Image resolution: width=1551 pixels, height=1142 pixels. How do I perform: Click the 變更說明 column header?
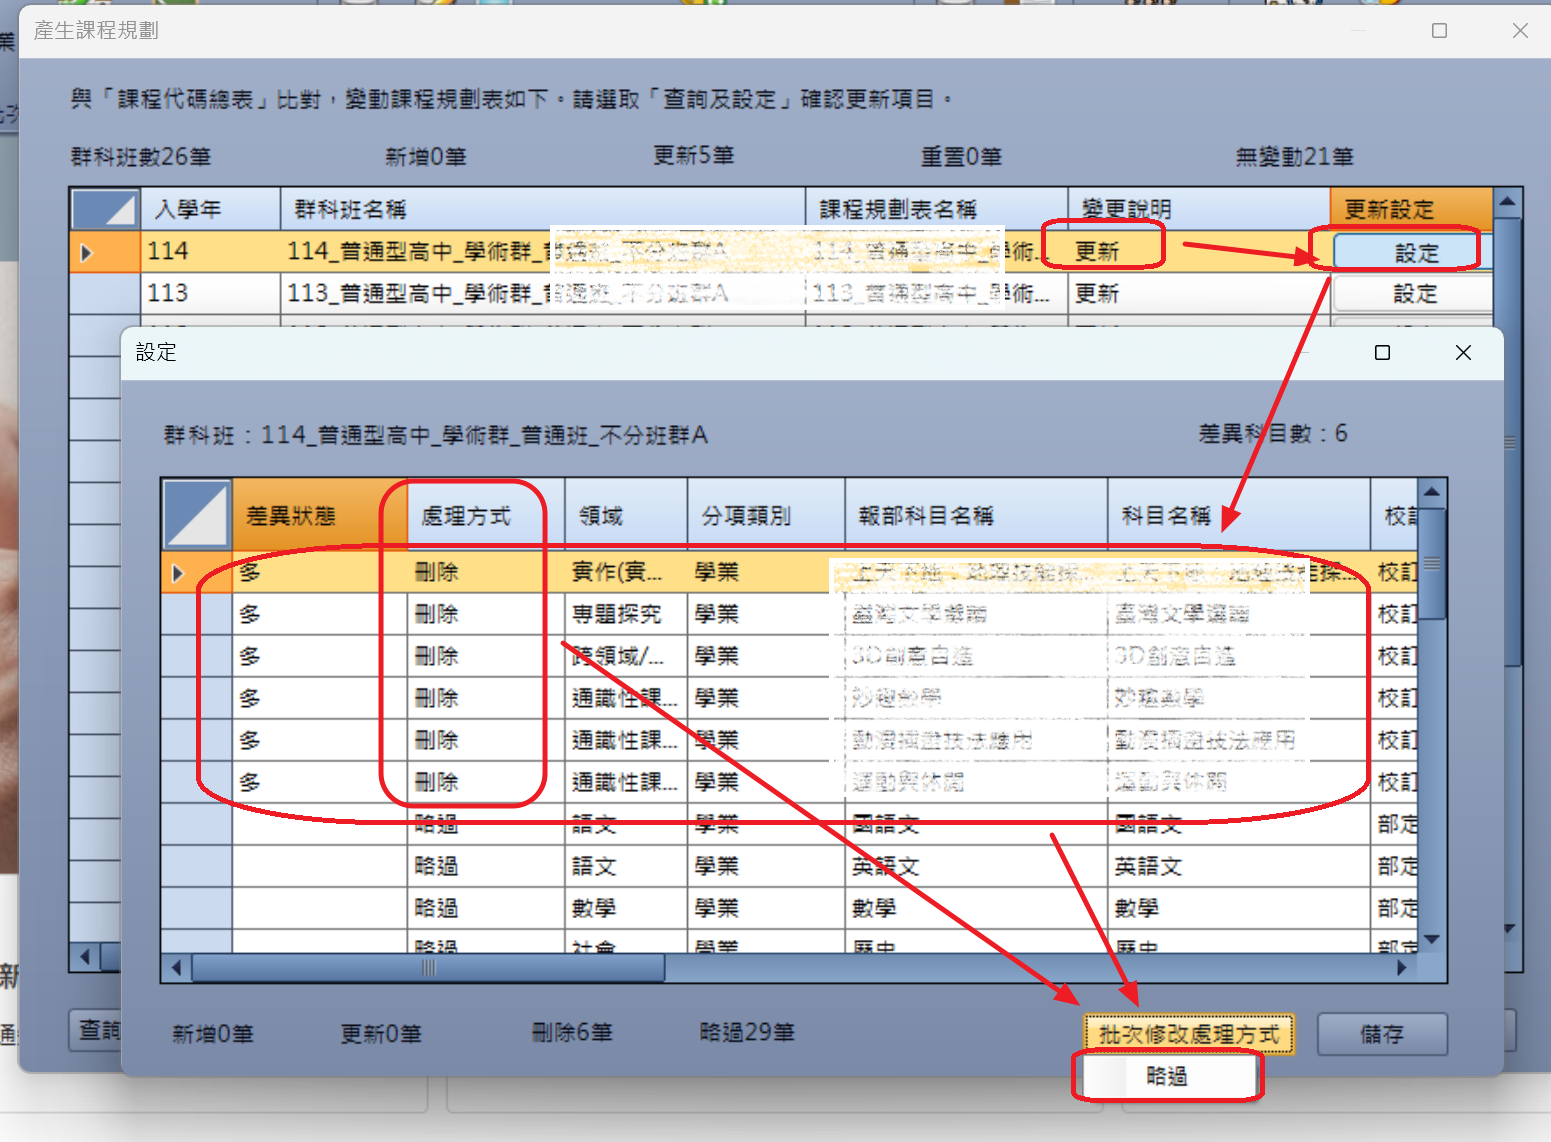(x=1199, y=209)
